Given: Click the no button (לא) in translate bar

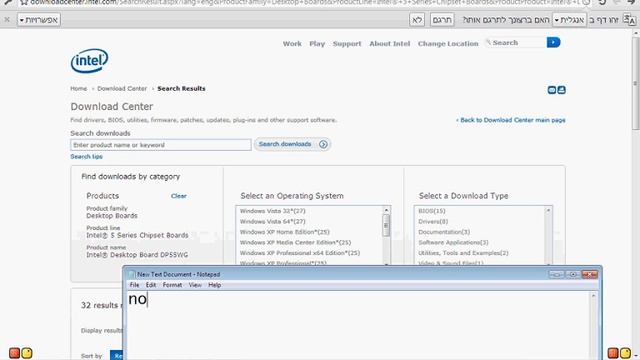Looking at the screenshot, I should 417,20.
